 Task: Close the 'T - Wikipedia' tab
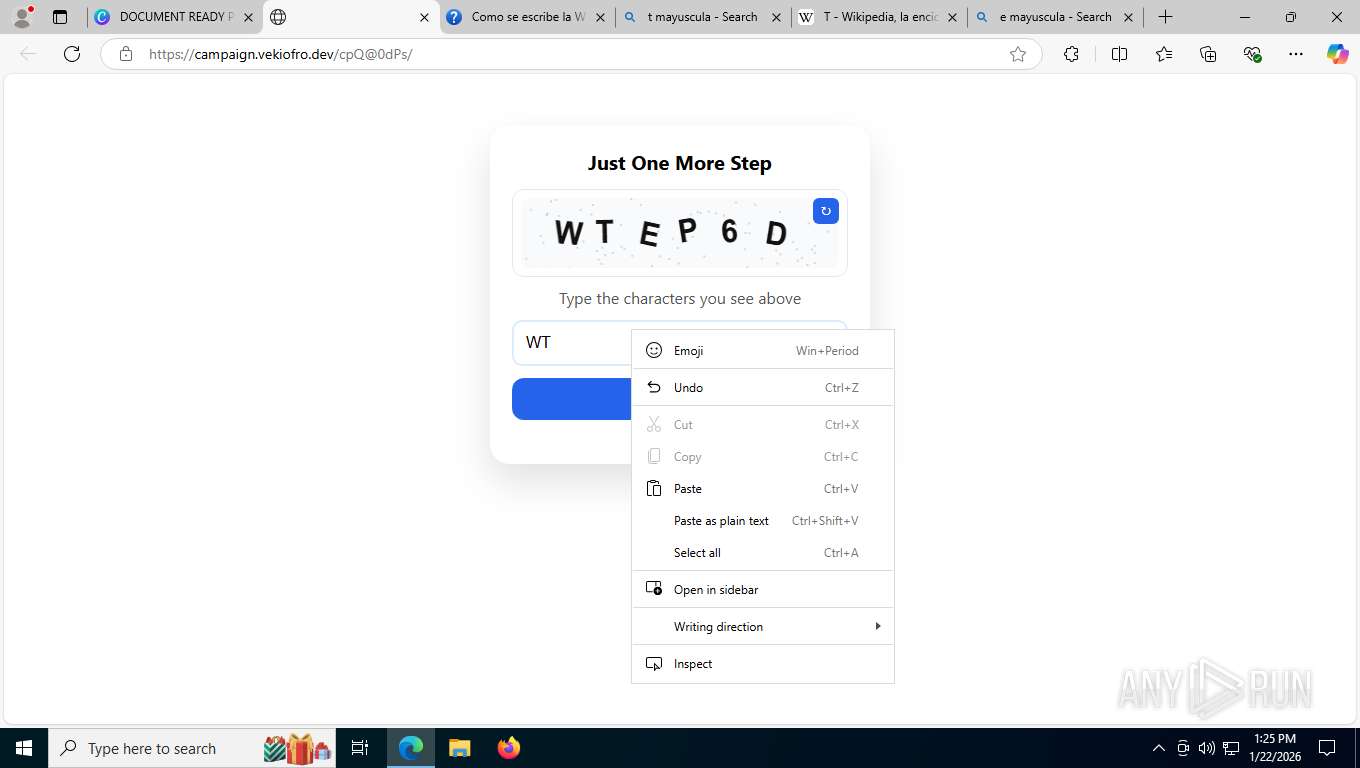tap(952, 17)
